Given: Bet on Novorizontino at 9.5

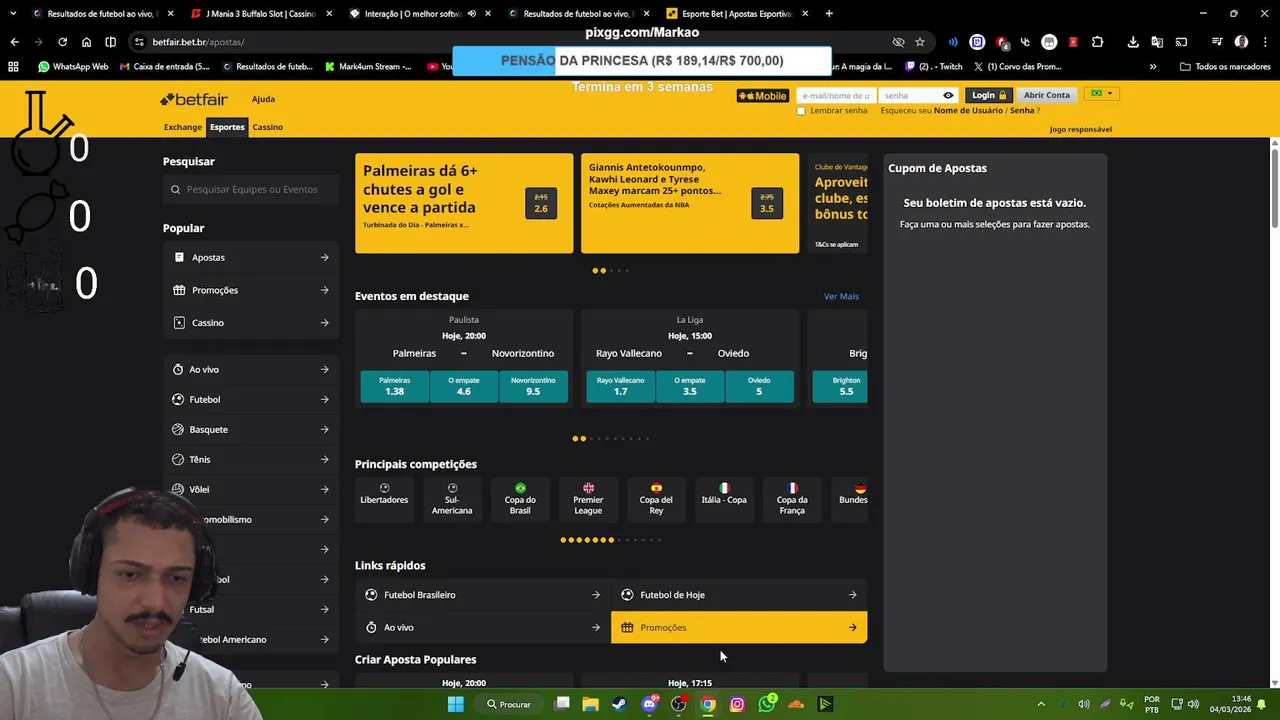Looking at the screenshot, I should (x=533, y=386).
